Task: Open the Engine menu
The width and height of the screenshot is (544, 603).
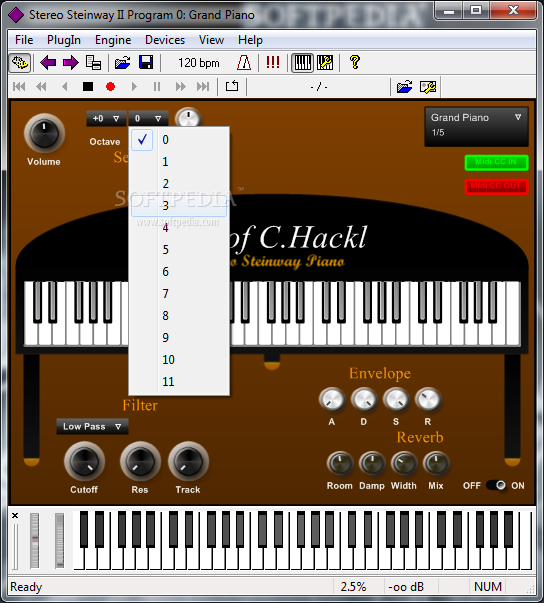Action: click(113, 40)
